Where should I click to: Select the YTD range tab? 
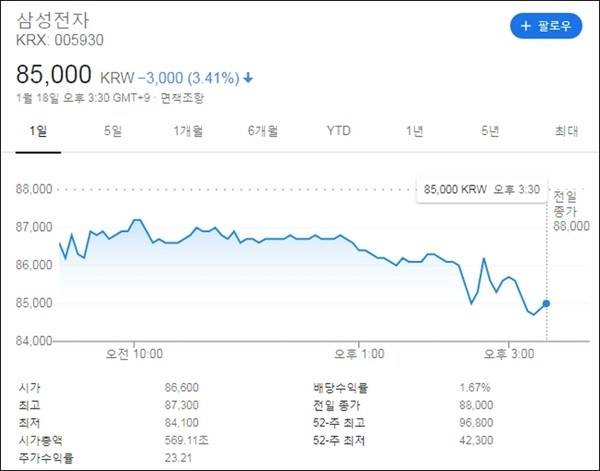pyautogui.click(x=339, y=131)
